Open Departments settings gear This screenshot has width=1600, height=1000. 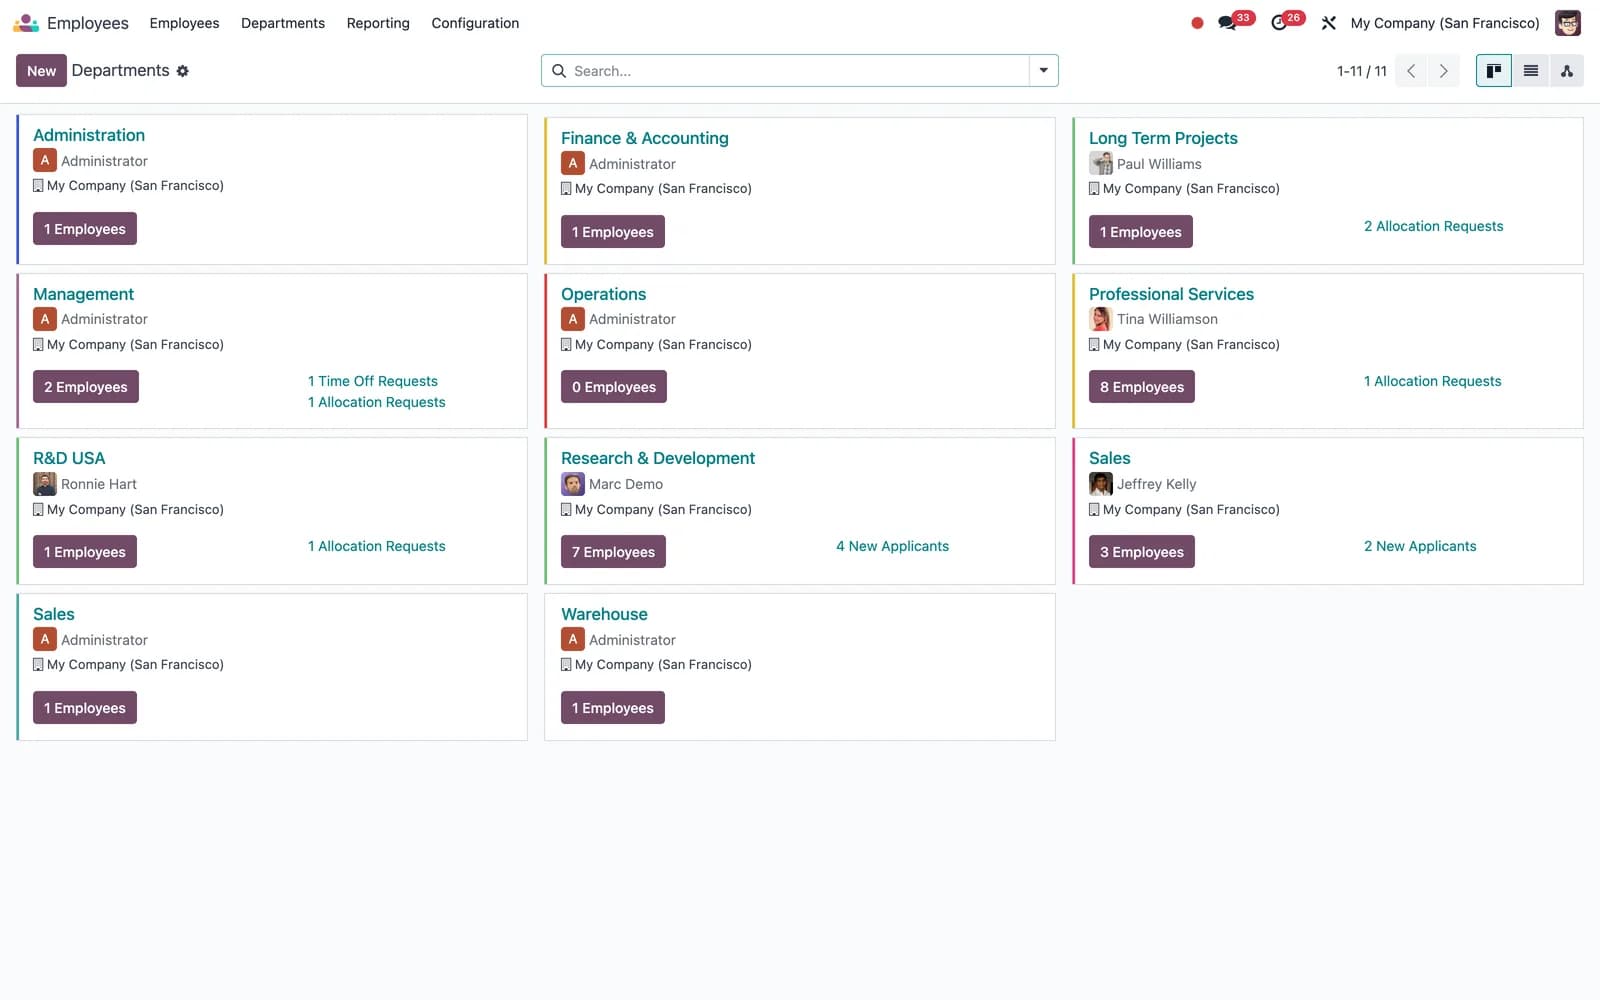(182, 71)
